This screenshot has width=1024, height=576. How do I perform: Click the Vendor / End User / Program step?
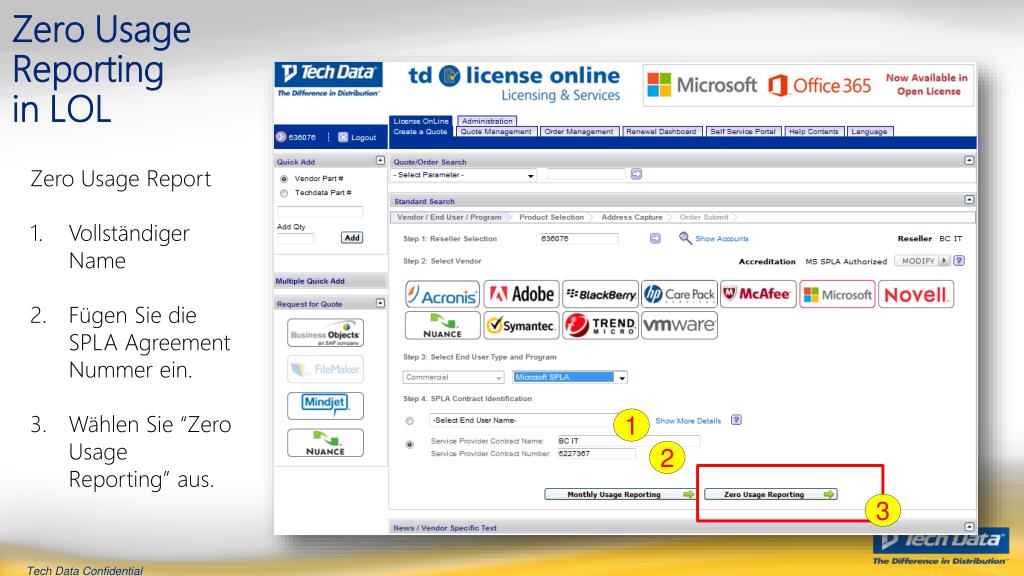[x=449, y=217]
